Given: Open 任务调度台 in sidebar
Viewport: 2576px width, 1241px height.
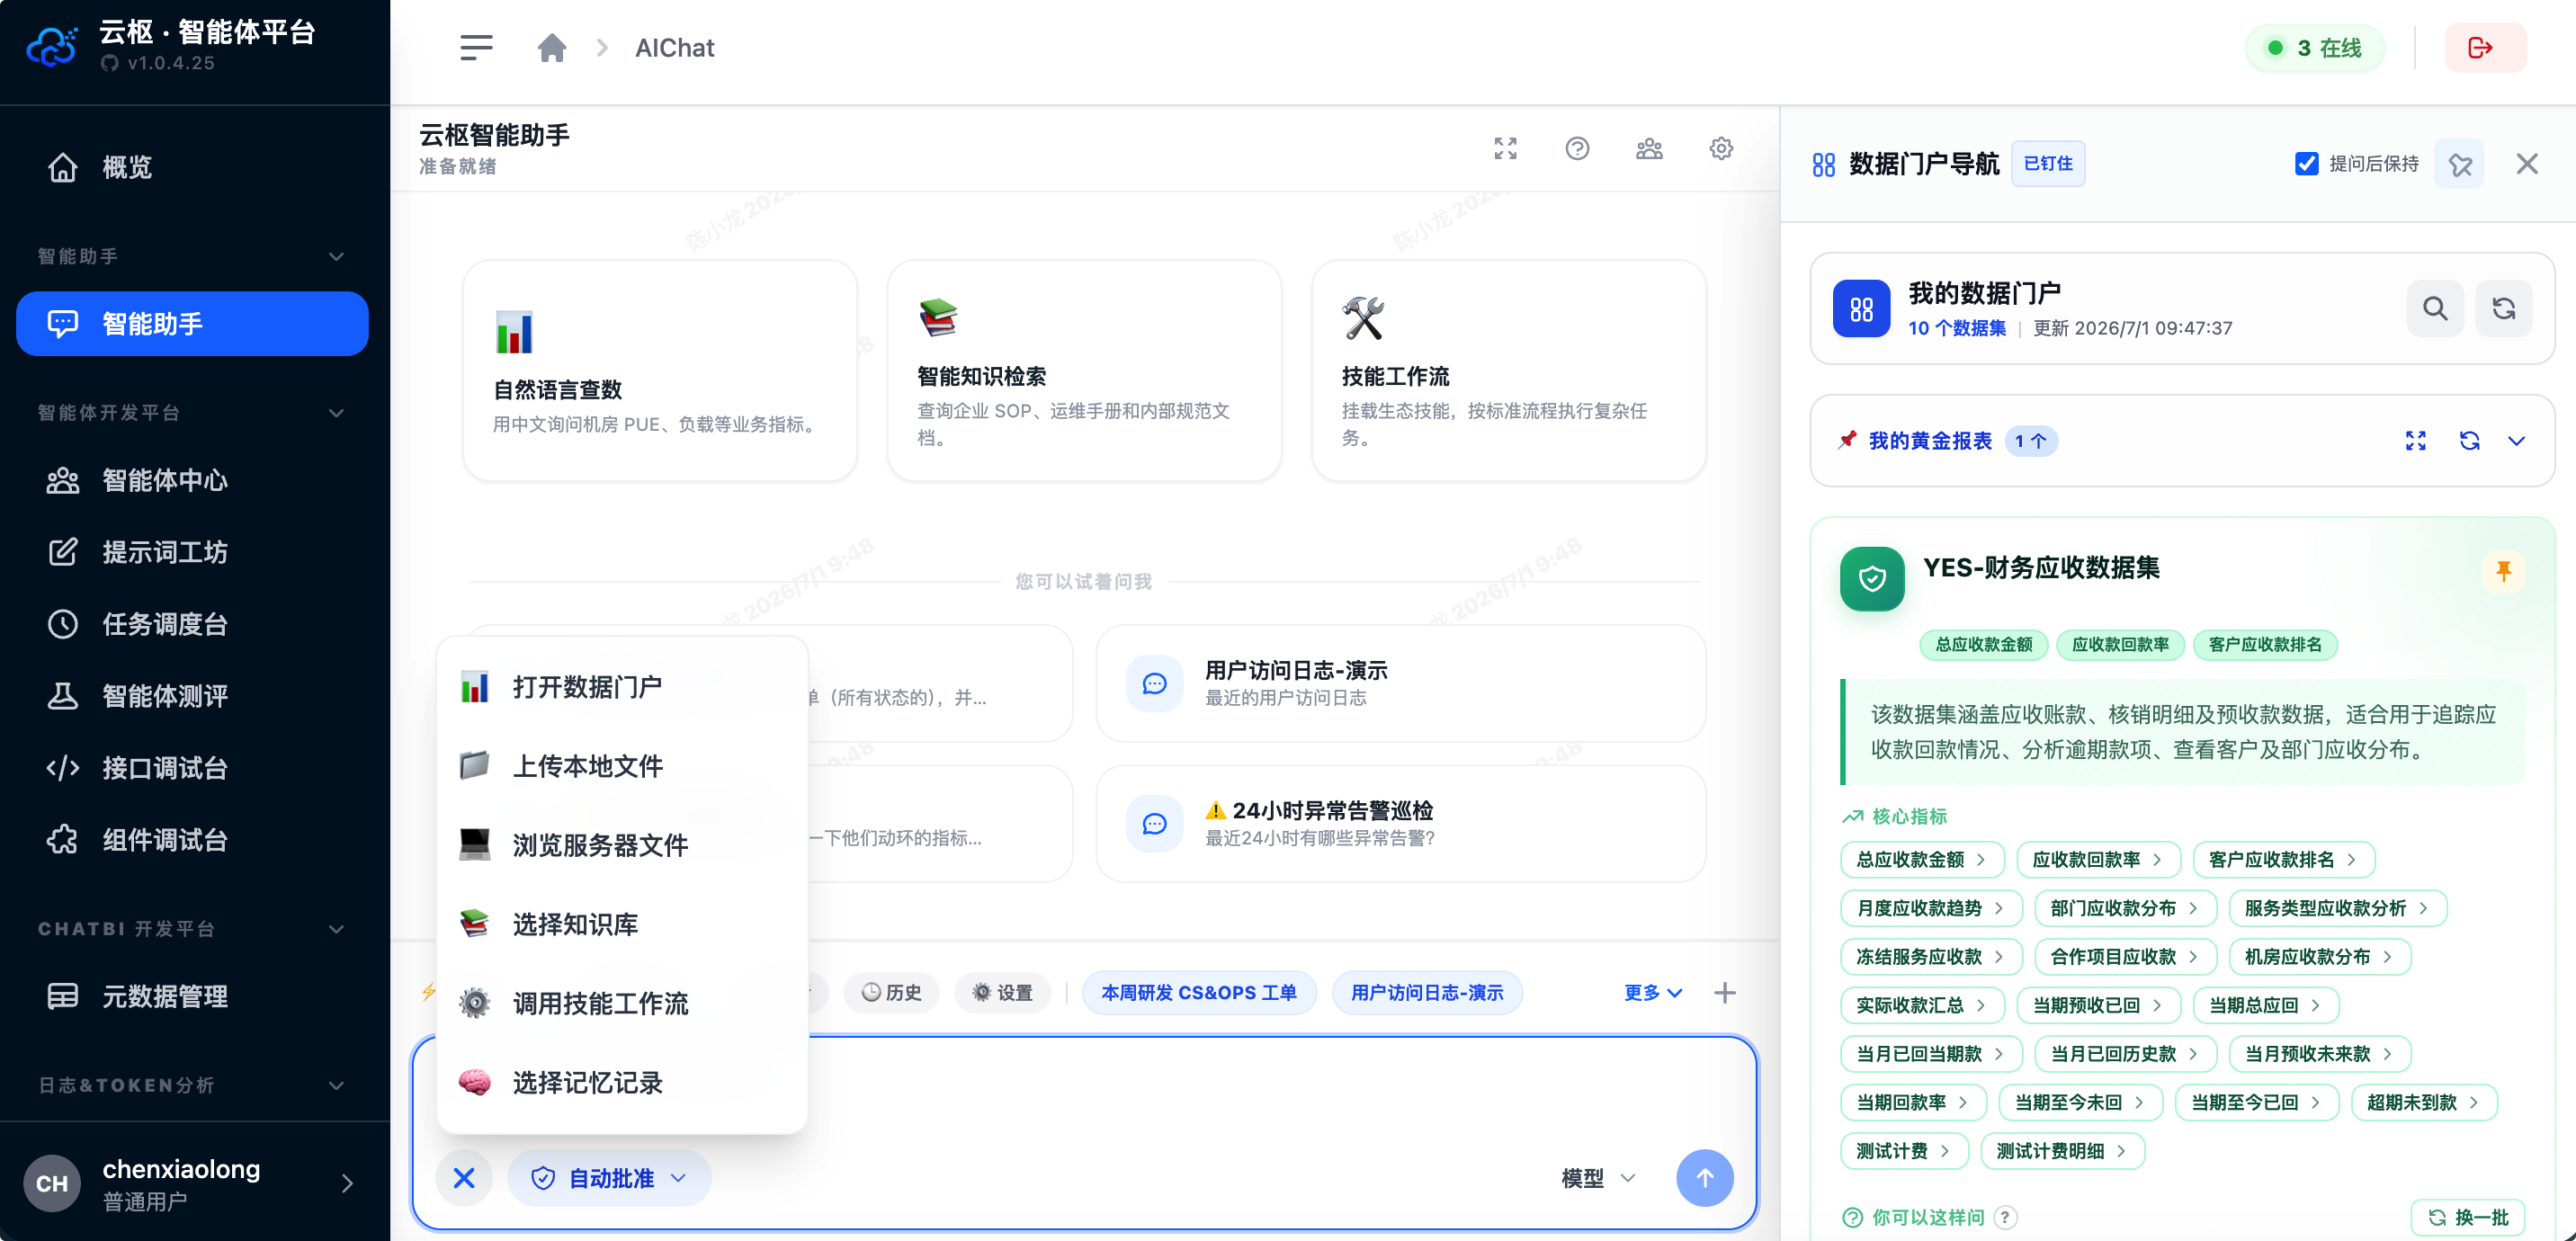Looking at the screenshot, I should click(192, 624).
